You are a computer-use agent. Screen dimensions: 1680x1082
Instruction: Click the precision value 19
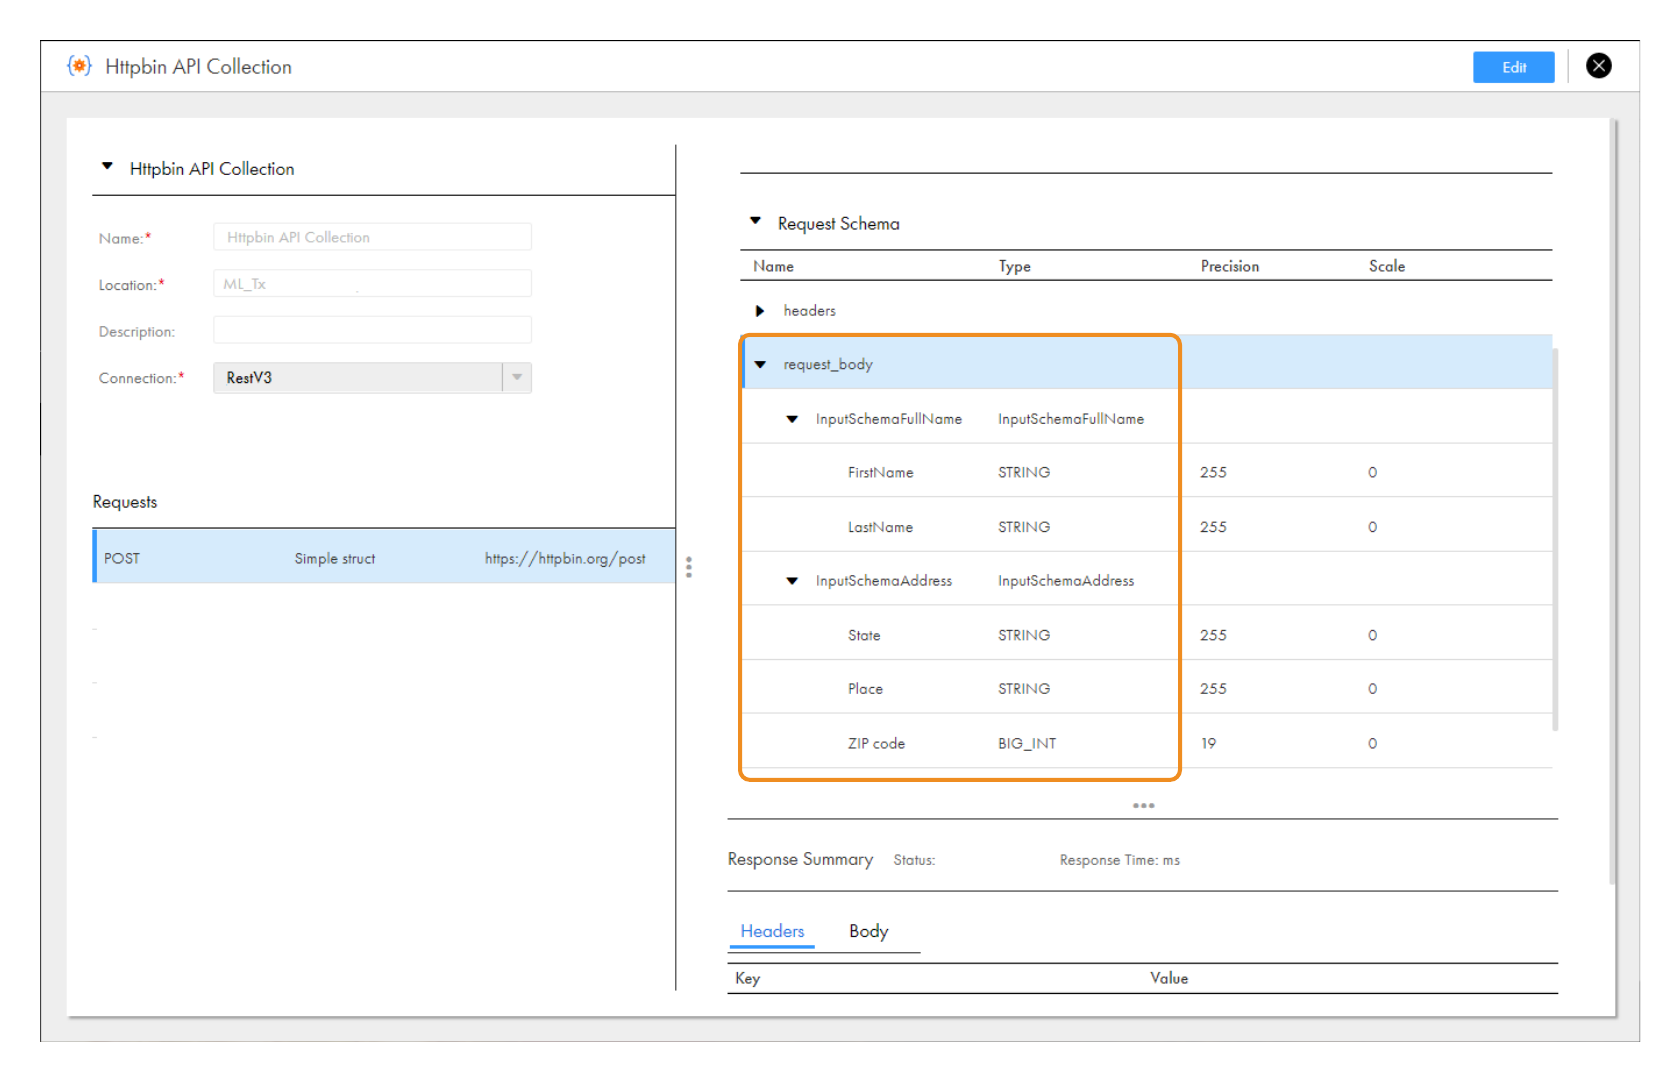tap(1208, 743)
